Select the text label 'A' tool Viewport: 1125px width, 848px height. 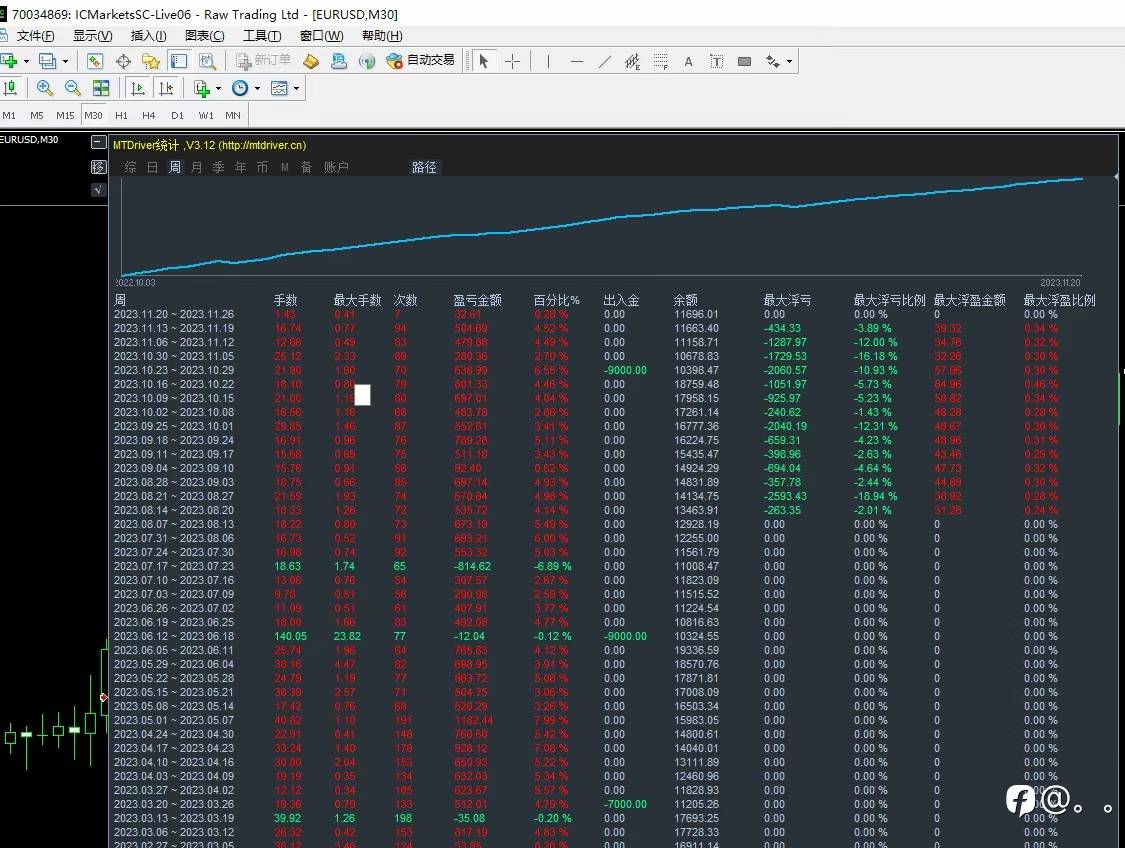click(688, 61)
